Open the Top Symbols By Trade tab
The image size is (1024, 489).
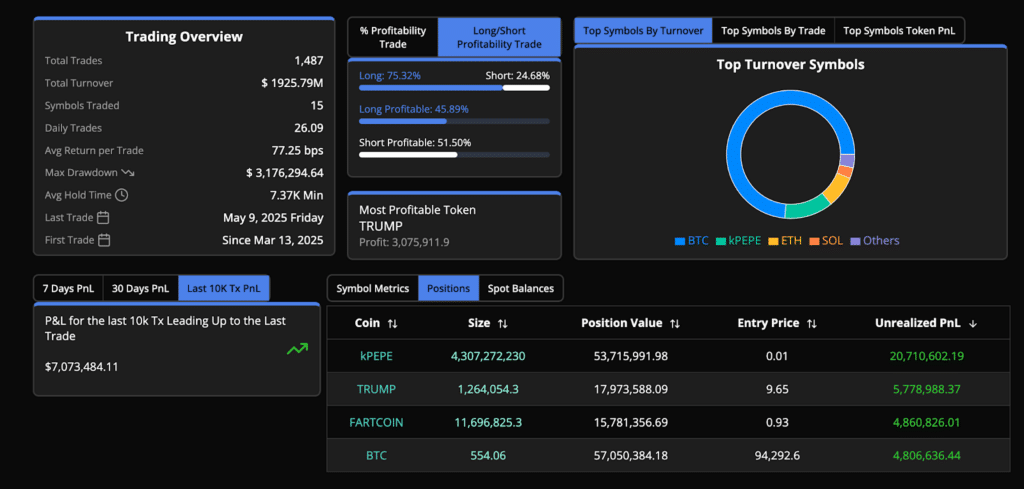click(x=773, y=31)
